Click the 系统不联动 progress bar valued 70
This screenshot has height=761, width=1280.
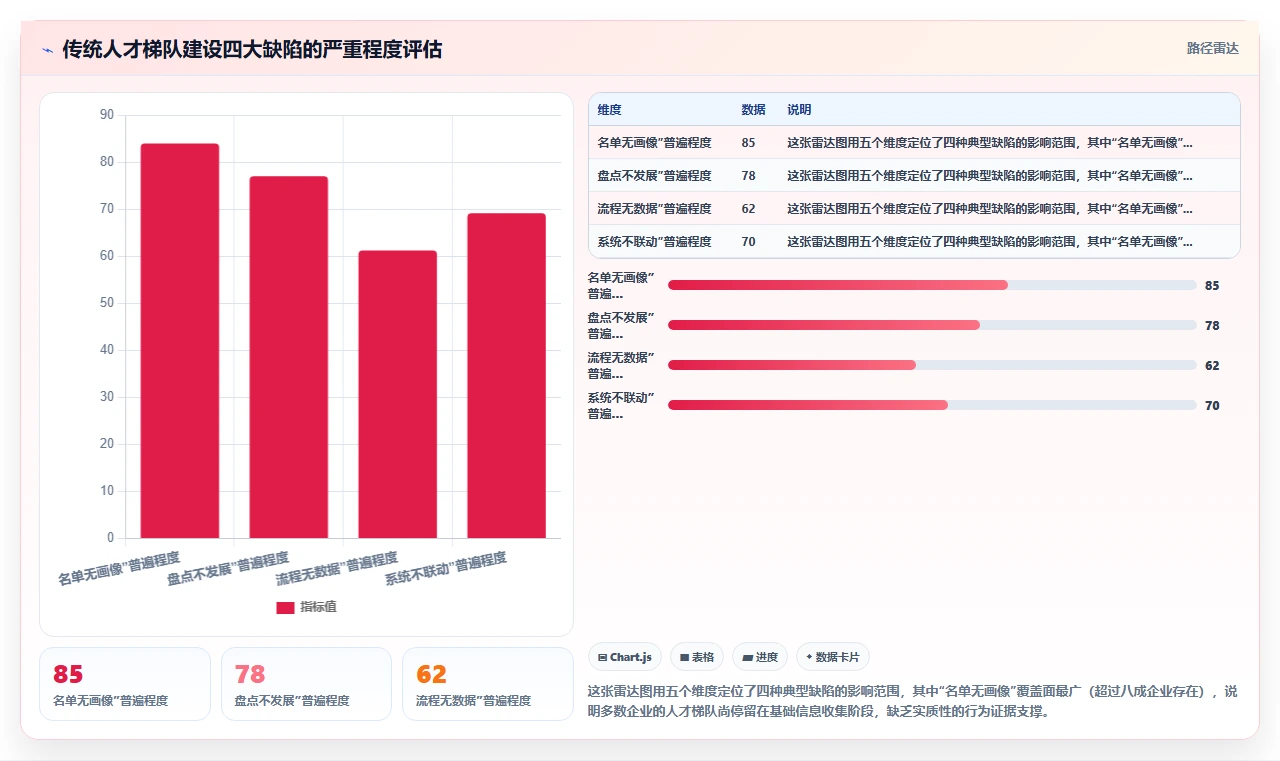[x=932, y=405]
